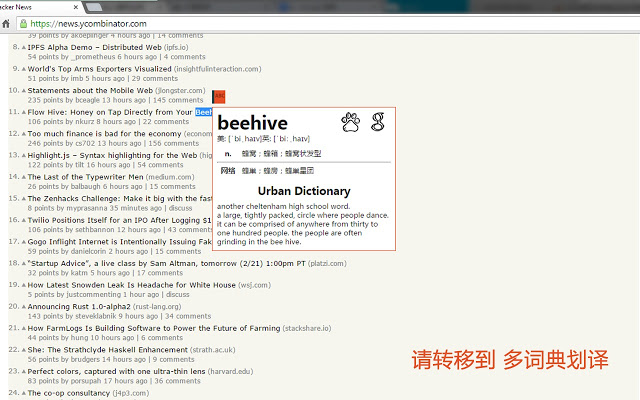Upvote She: Strathclyde Haskell Enhancement story

click(24, 350)
